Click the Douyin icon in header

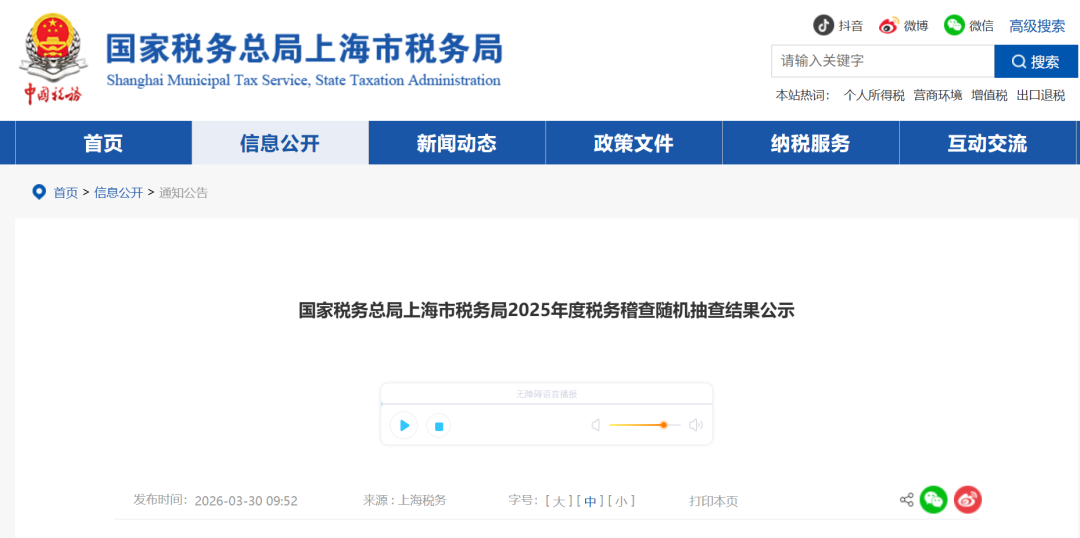point(823,25)
